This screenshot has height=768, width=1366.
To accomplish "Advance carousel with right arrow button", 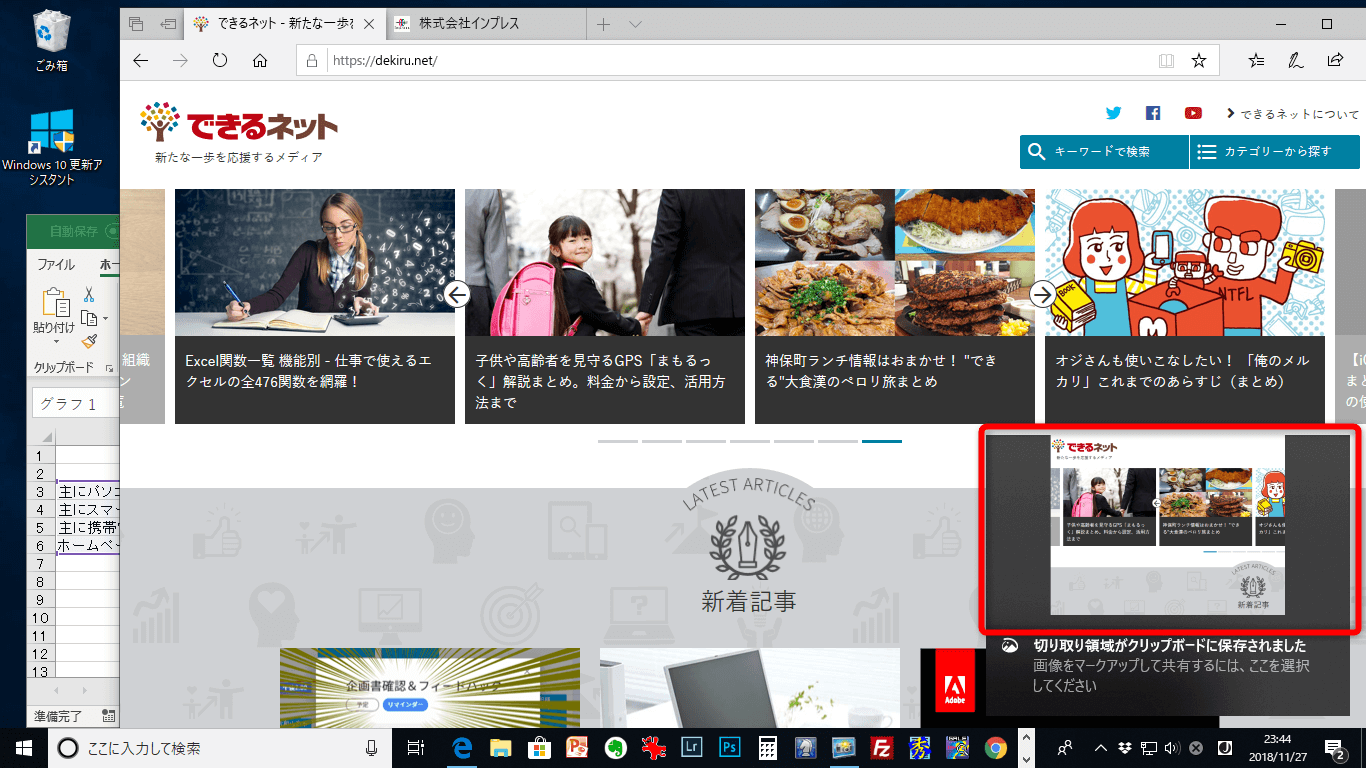I will pyautogui.click(x=1042, y=294).
